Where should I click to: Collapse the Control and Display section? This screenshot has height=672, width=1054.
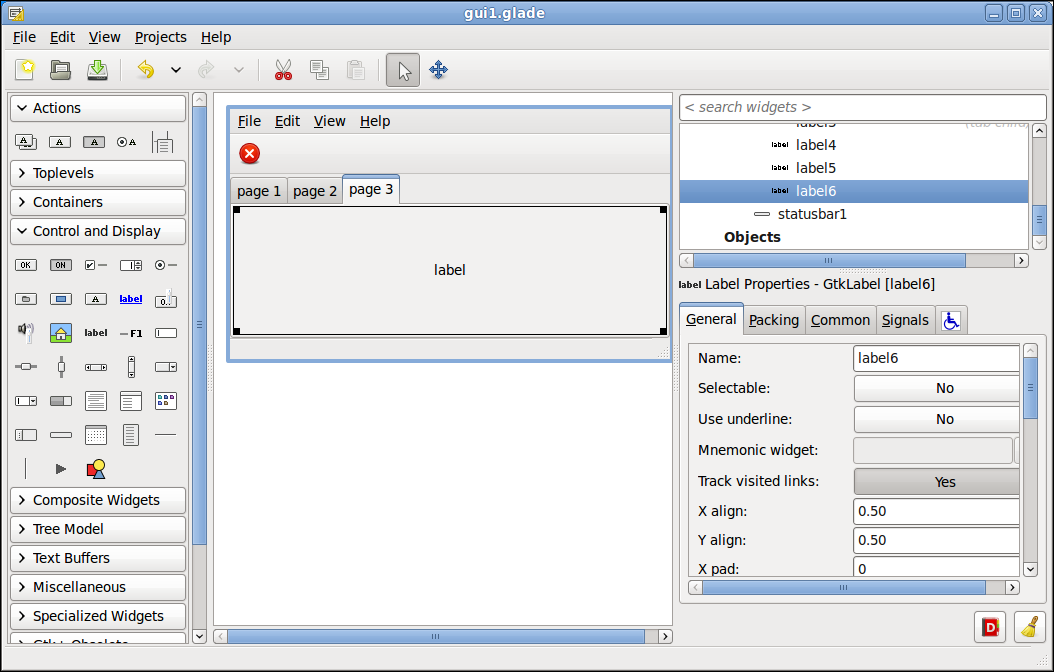click(98, 231)
